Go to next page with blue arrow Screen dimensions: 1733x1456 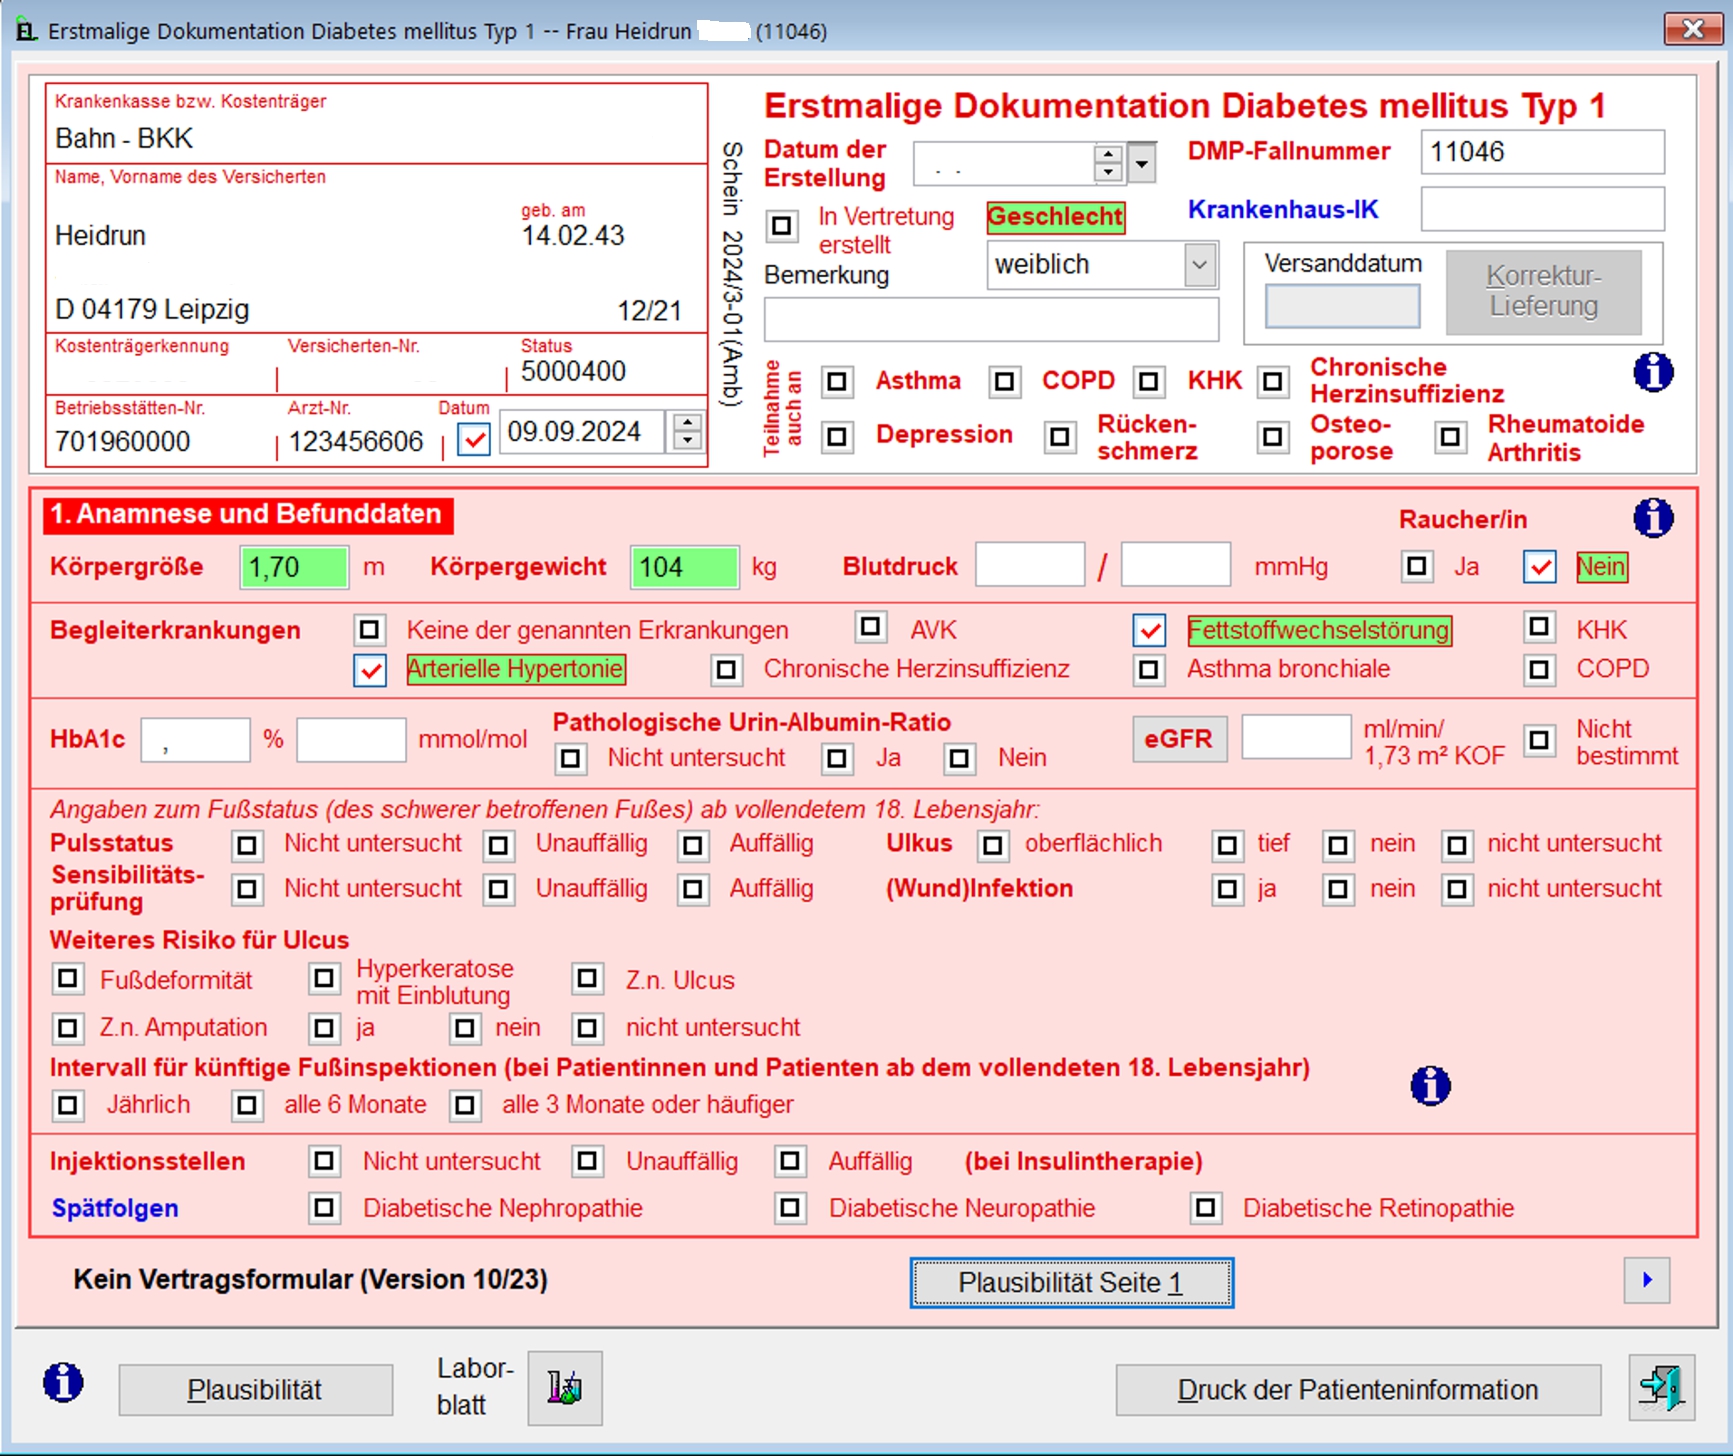pyautogui.click(x=1646, y=1280)
